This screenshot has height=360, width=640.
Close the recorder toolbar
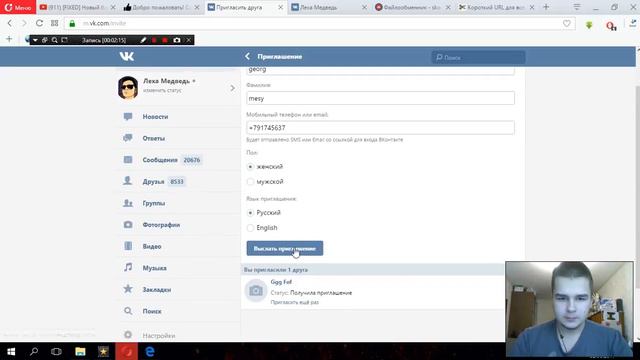[189, 40]
